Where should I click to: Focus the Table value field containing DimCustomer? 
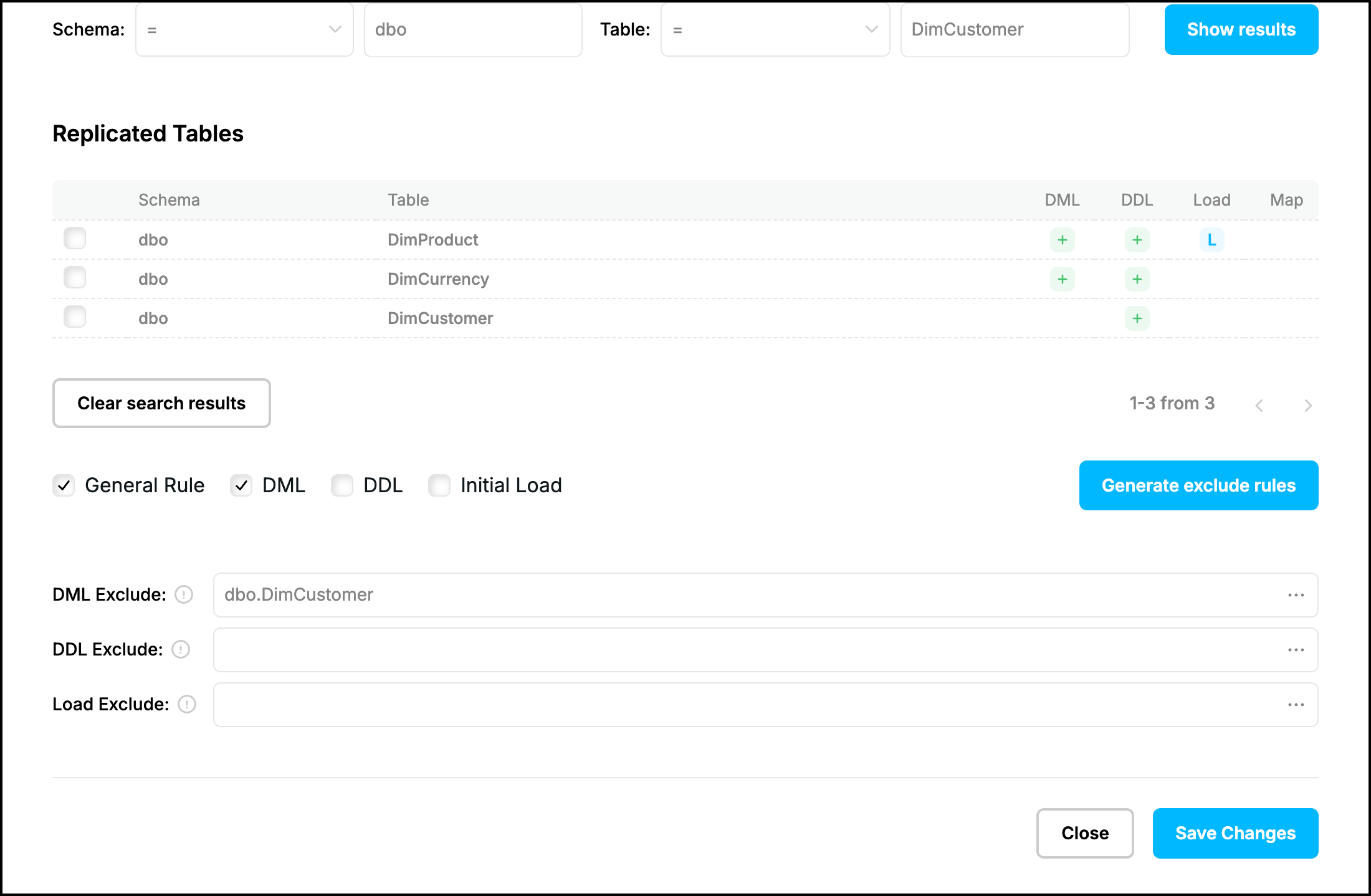(1015, 30)
